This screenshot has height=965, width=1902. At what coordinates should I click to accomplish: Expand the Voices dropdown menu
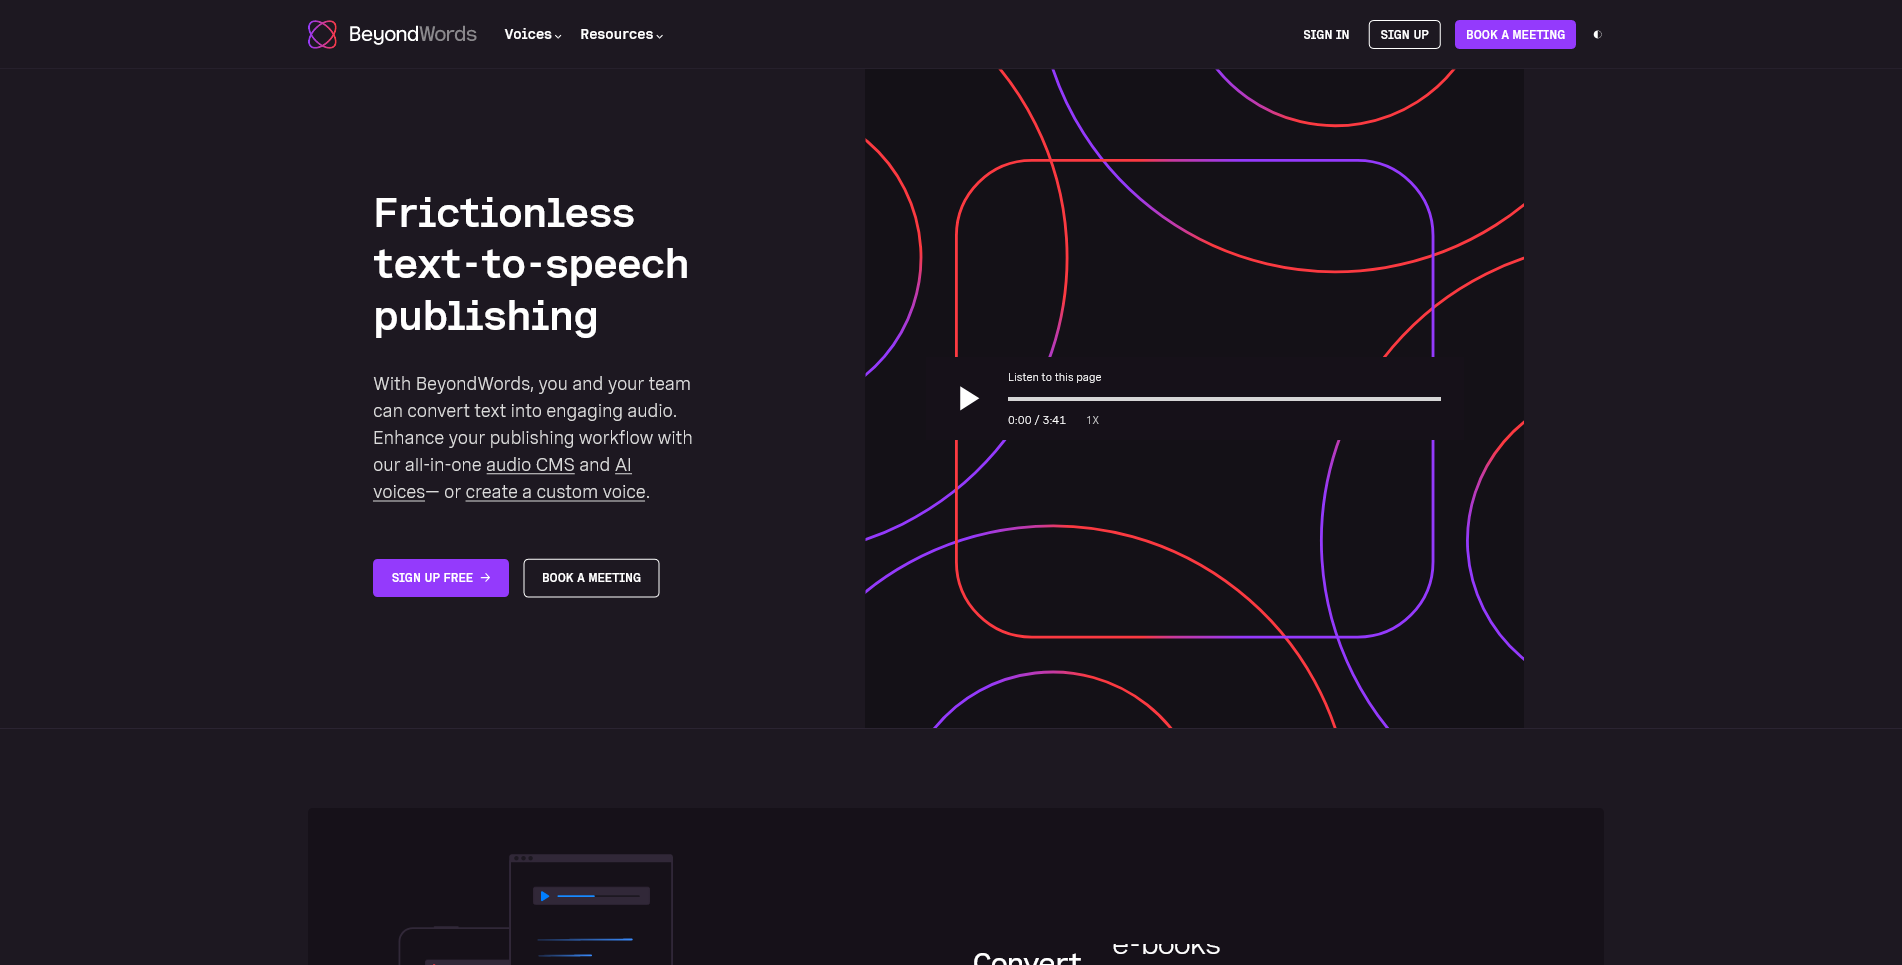[532, 34]
